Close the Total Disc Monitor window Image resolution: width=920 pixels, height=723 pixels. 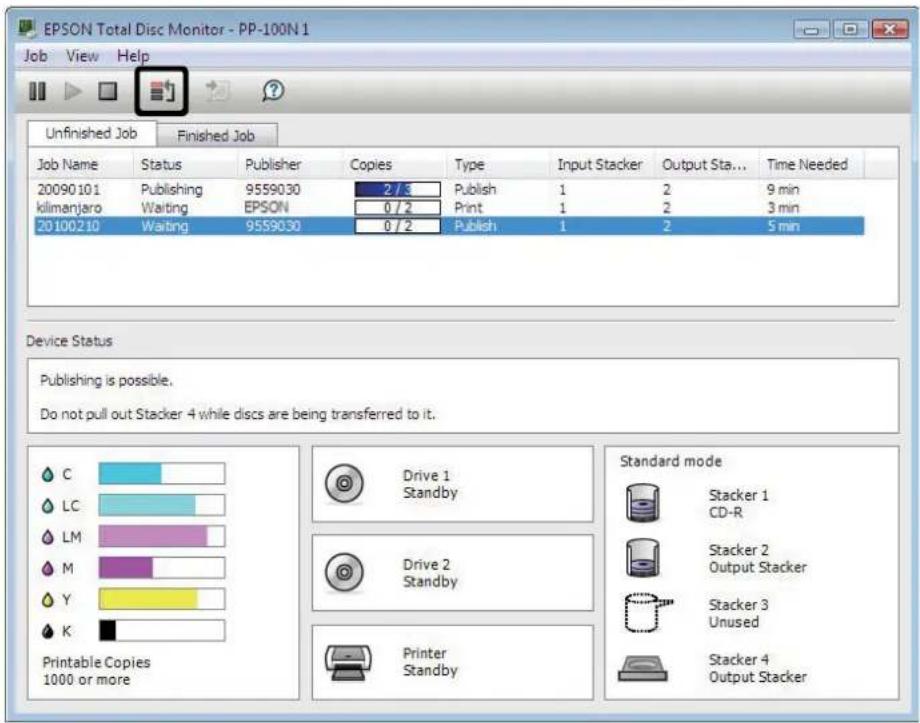click(x=890, y=29)
